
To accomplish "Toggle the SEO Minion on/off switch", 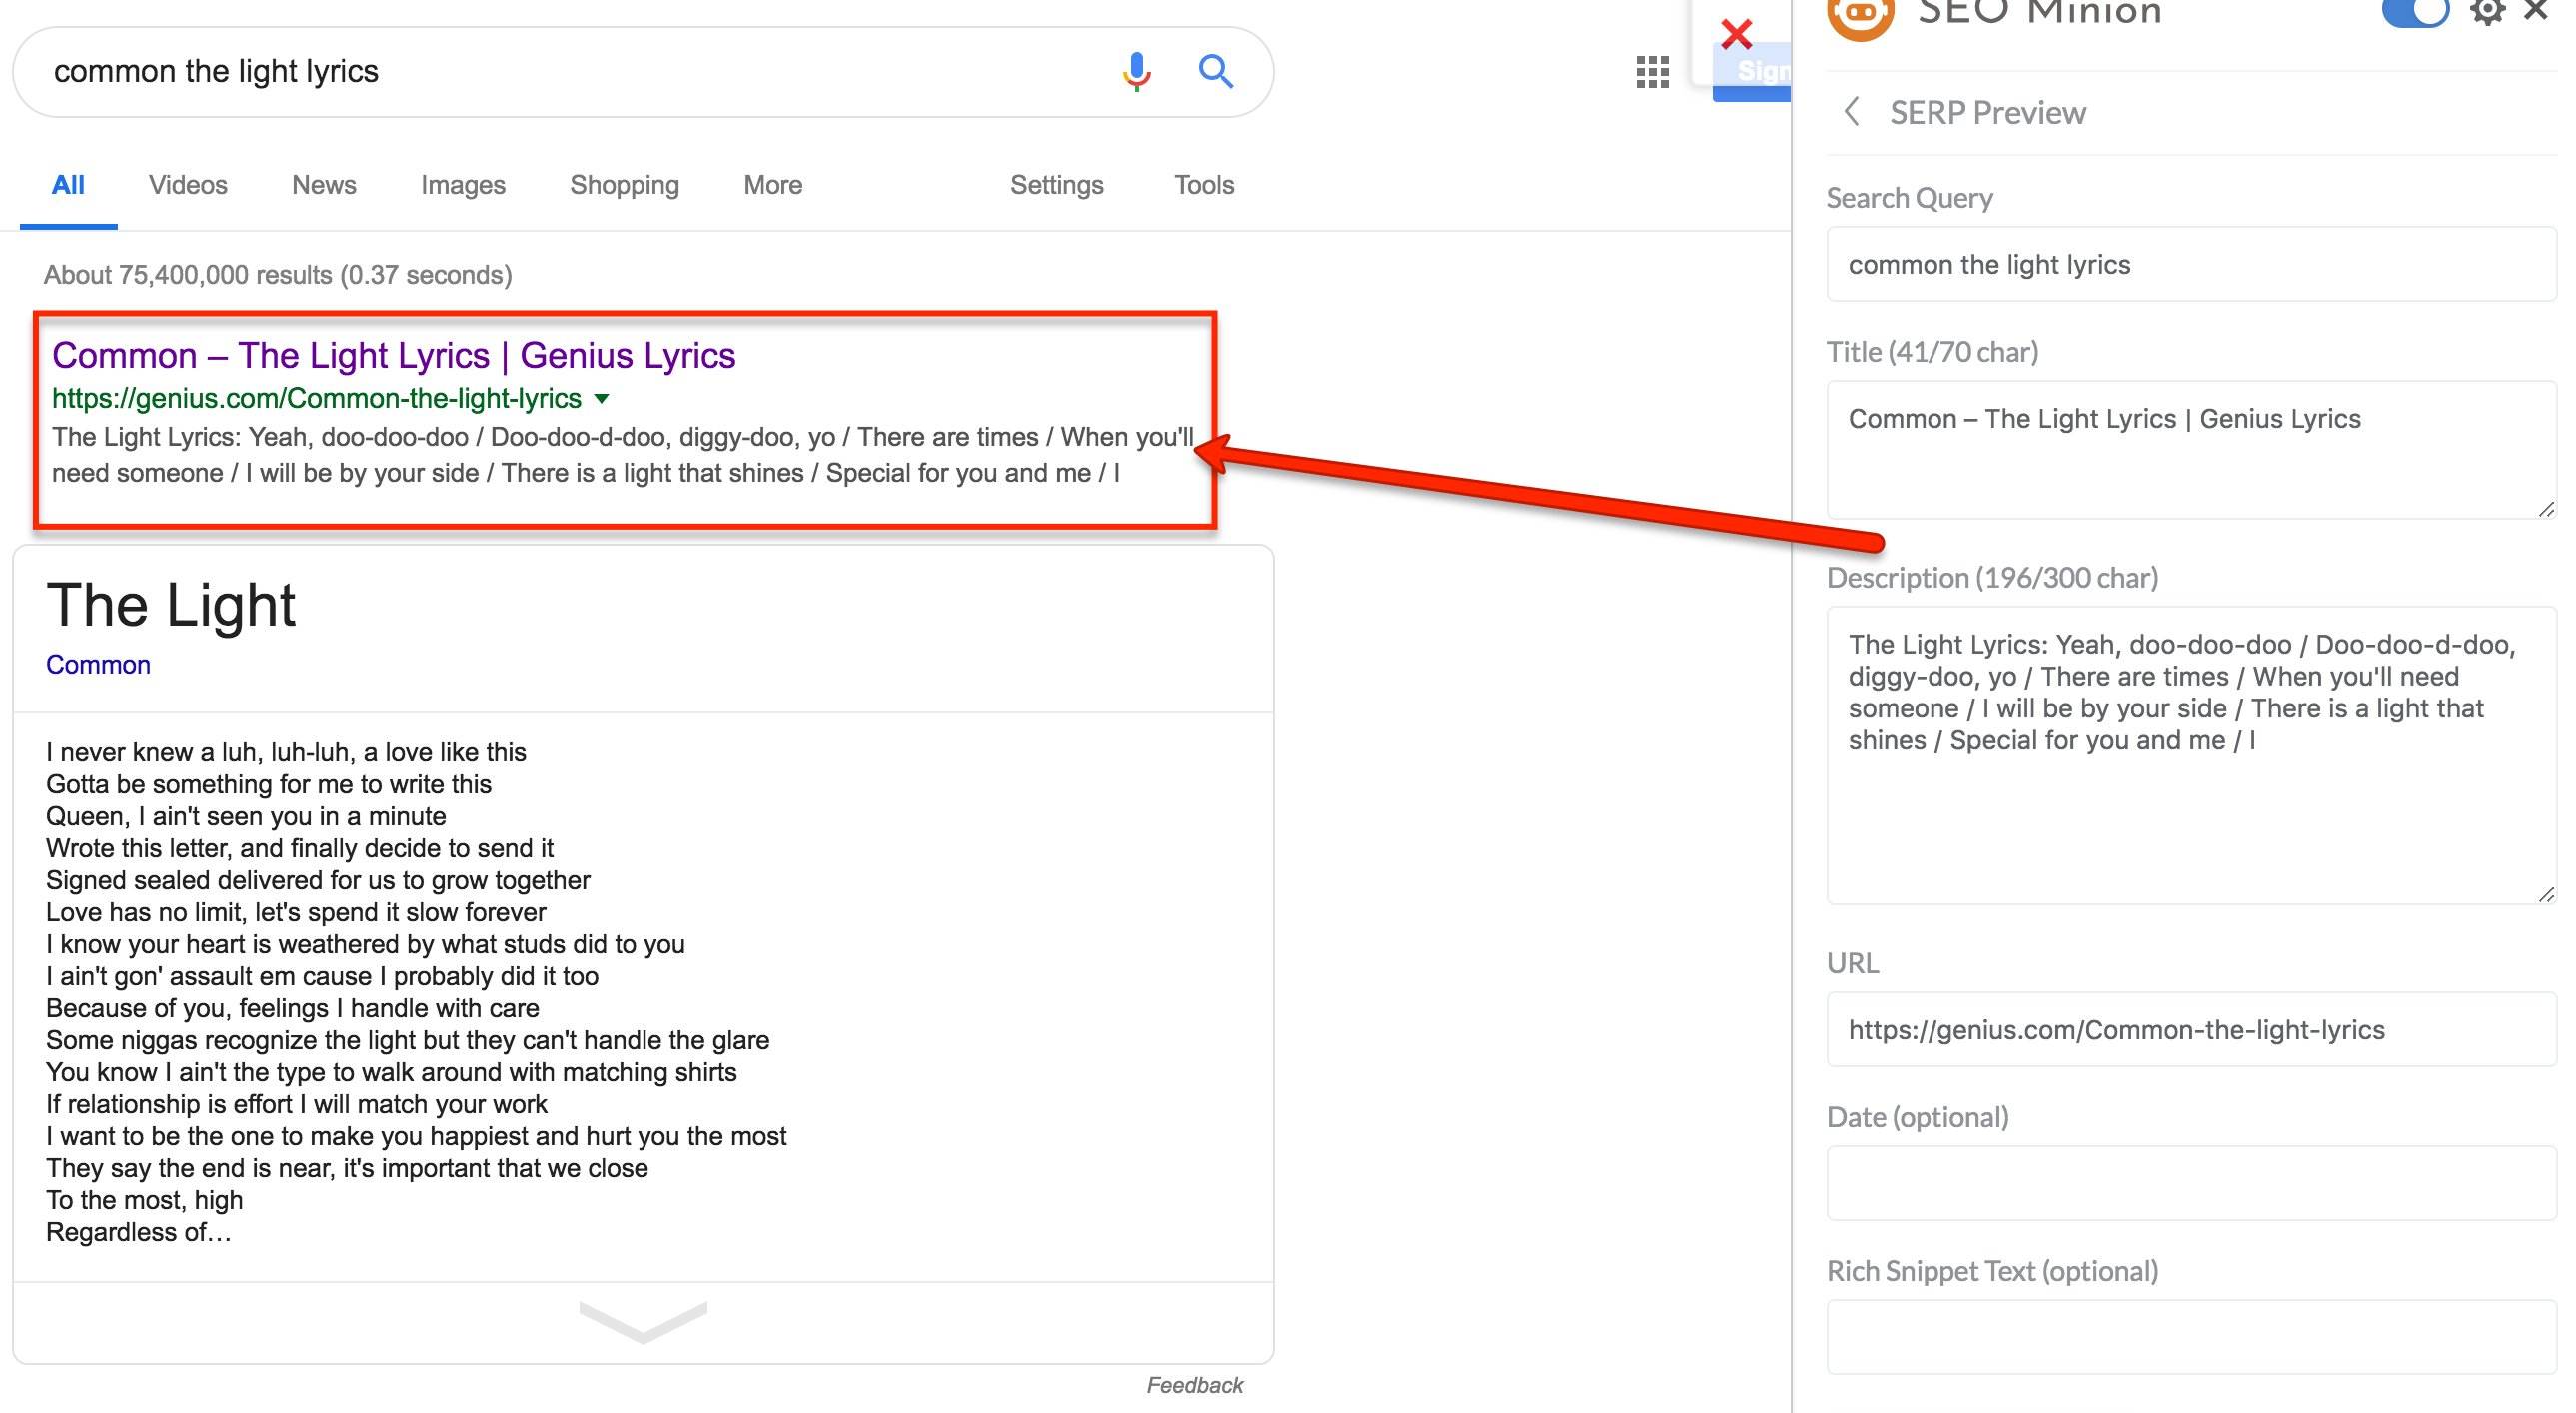I will tap(2415, 12).
